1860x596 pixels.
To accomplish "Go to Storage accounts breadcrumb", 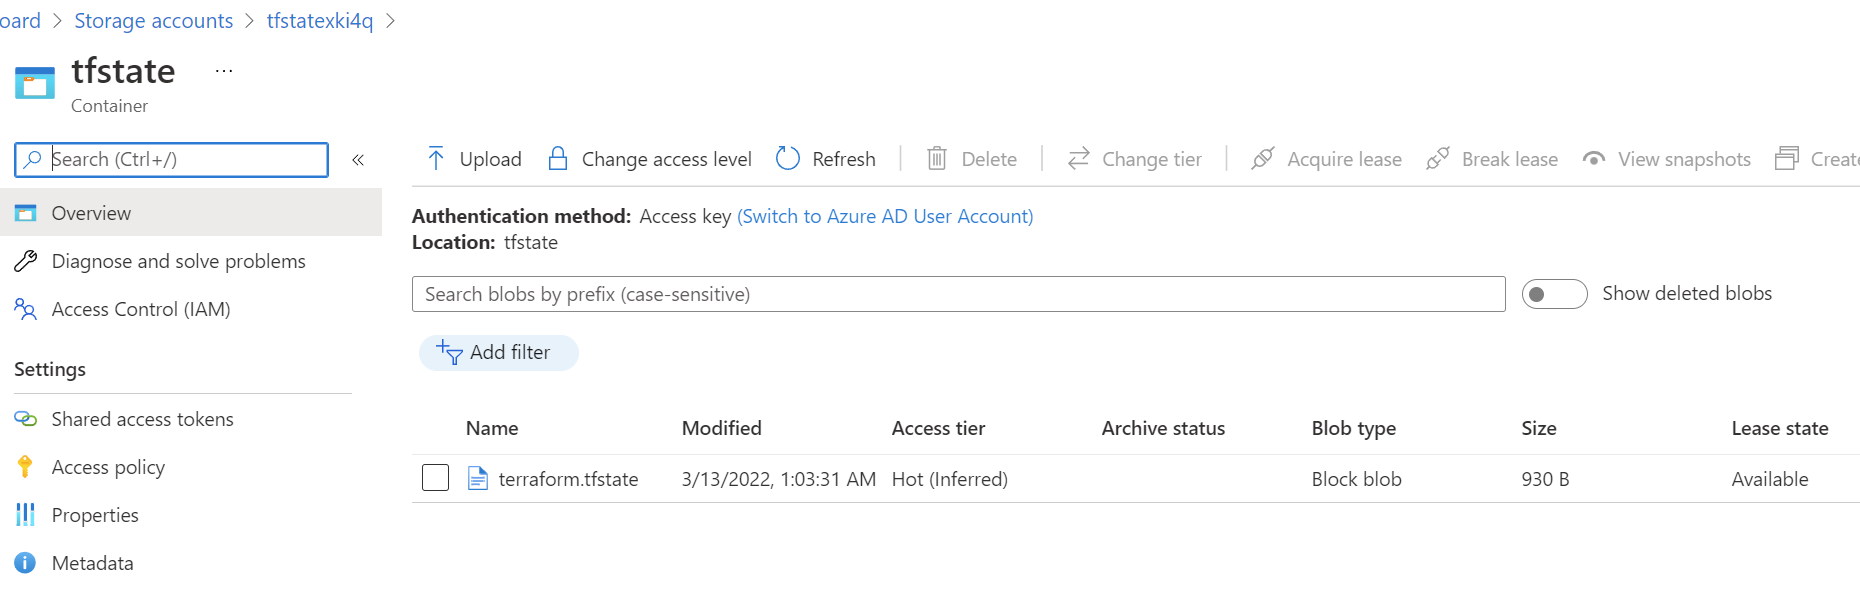I will click(x=153, y=21).
